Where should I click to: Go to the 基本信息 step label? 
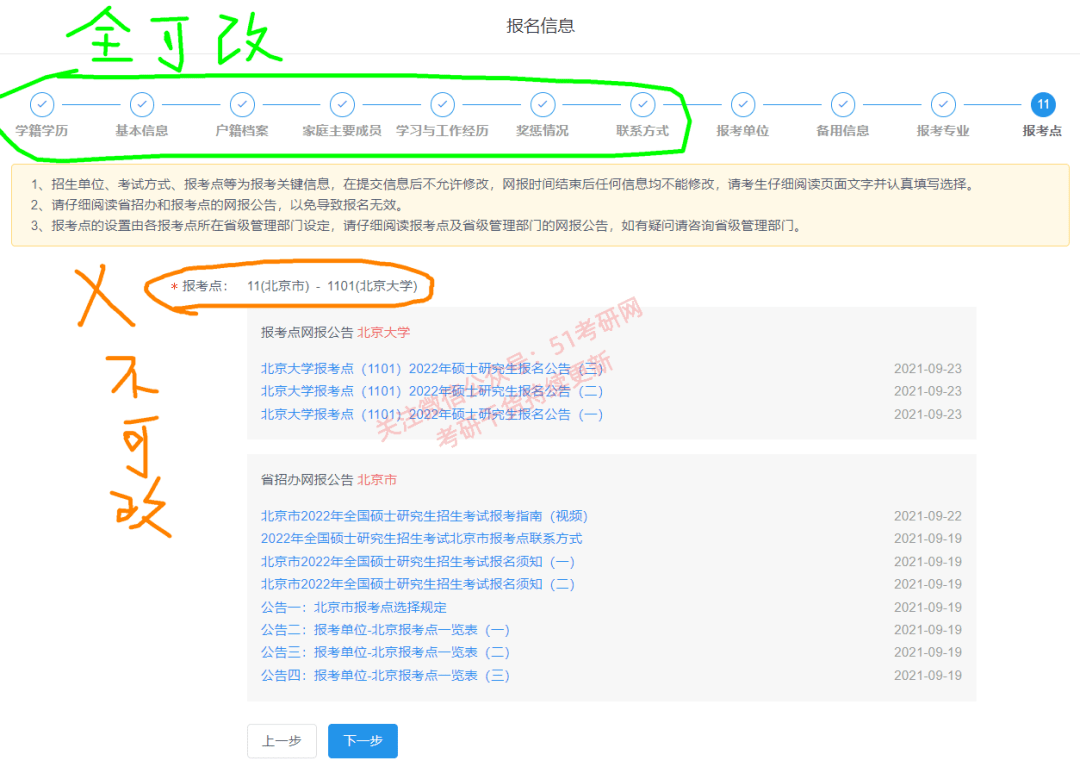(x=142, y=131)
